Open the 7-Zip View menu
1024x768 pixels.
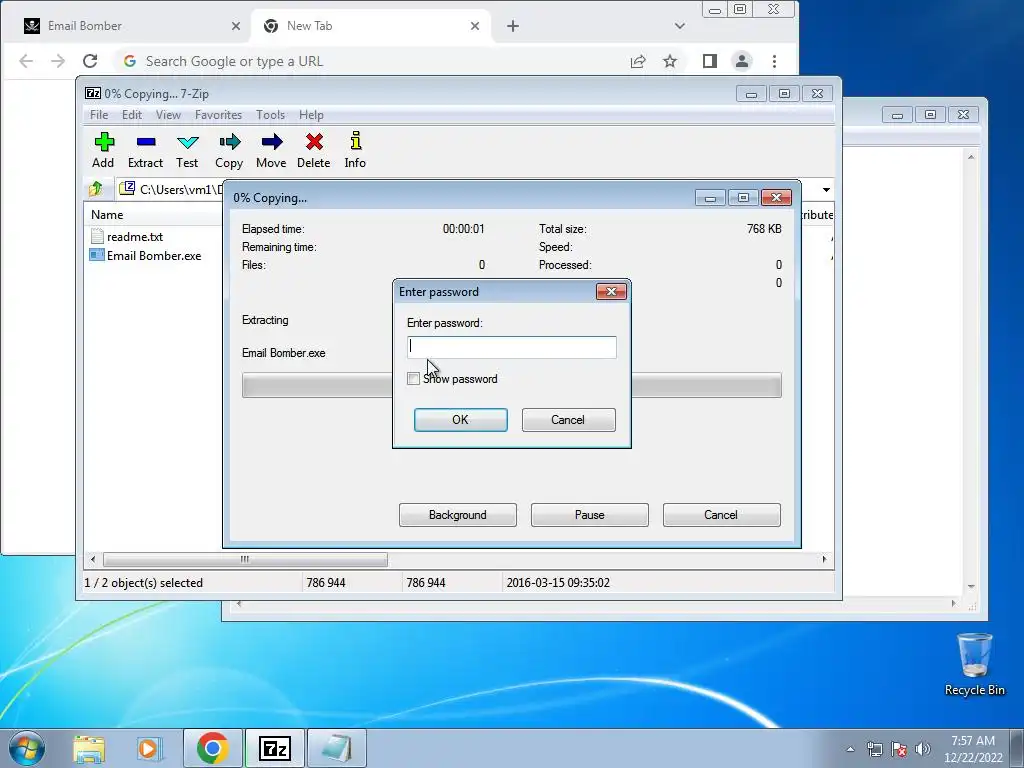point(168,114)
